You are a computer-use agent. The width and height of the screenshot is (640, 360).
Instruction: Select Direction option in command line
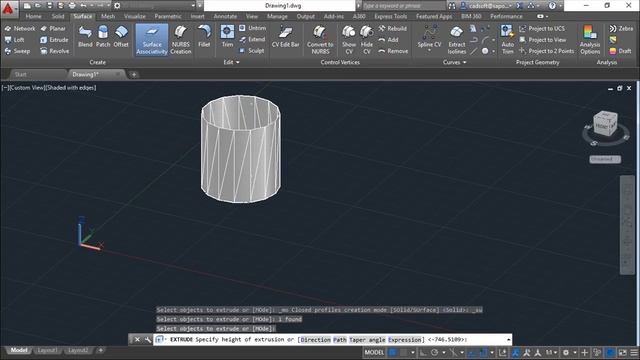316,340
